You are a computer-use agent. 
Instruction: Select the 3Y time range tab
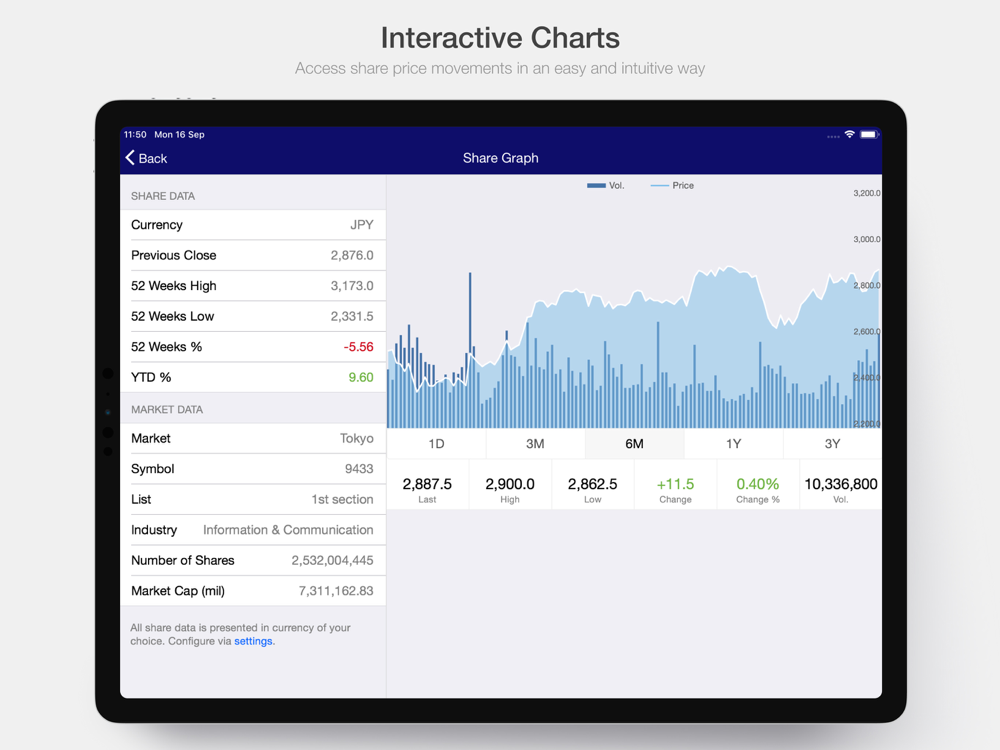click(x=832, y=444)
